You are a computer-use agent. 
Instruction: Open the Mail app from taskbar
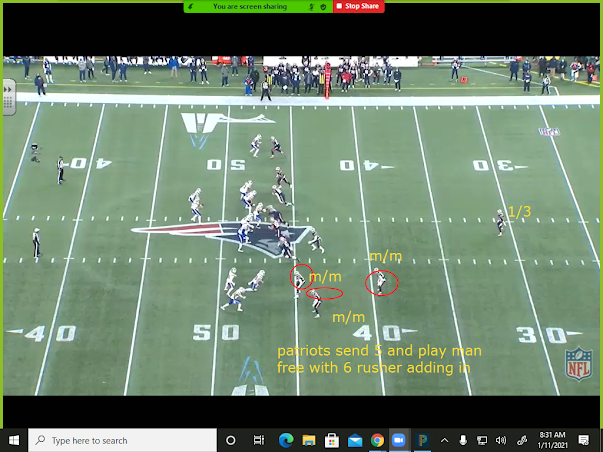coord(355,440)
